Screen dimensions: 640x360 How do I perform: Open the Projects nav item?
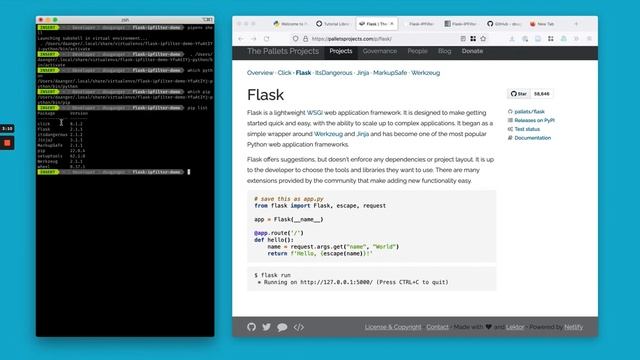coord(341,51)
